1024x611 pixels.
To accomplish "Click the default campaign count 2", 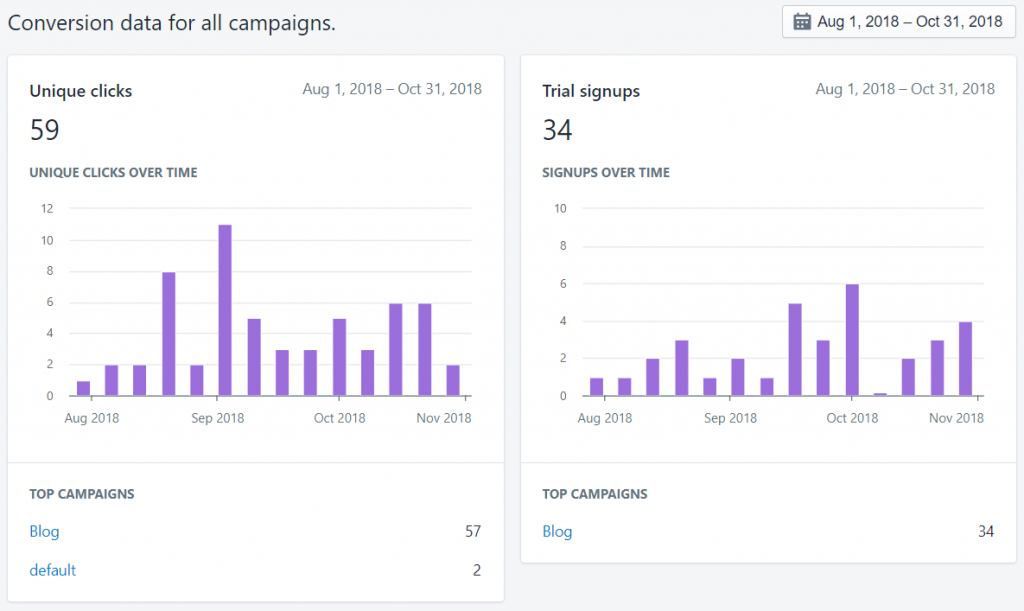I will [477, 570].
